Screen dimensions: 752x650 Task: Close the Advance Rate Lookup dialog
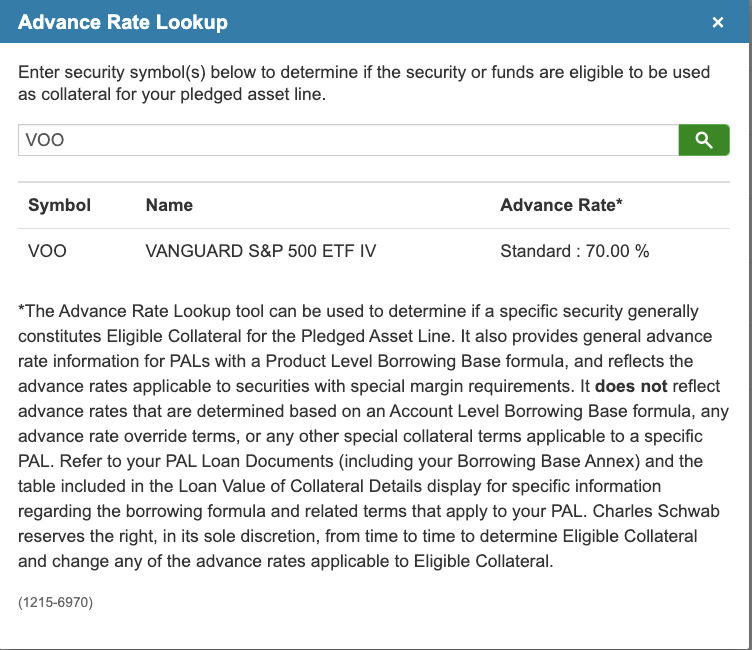click(x=717, y=22)
